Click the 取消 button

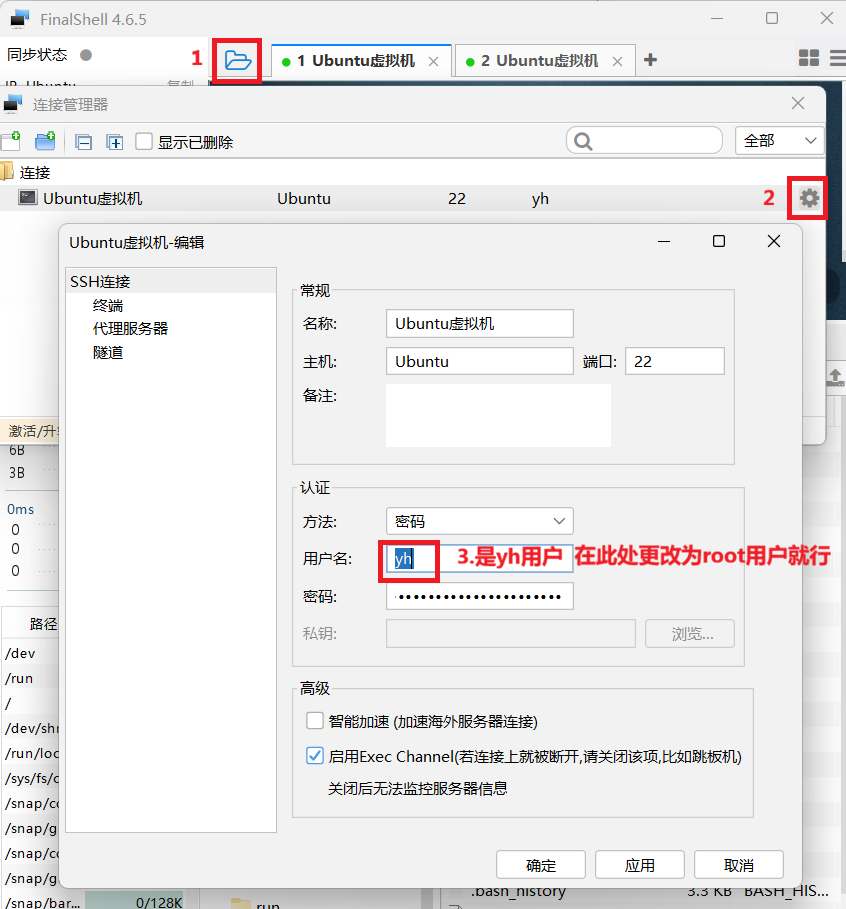click(739, 866)
